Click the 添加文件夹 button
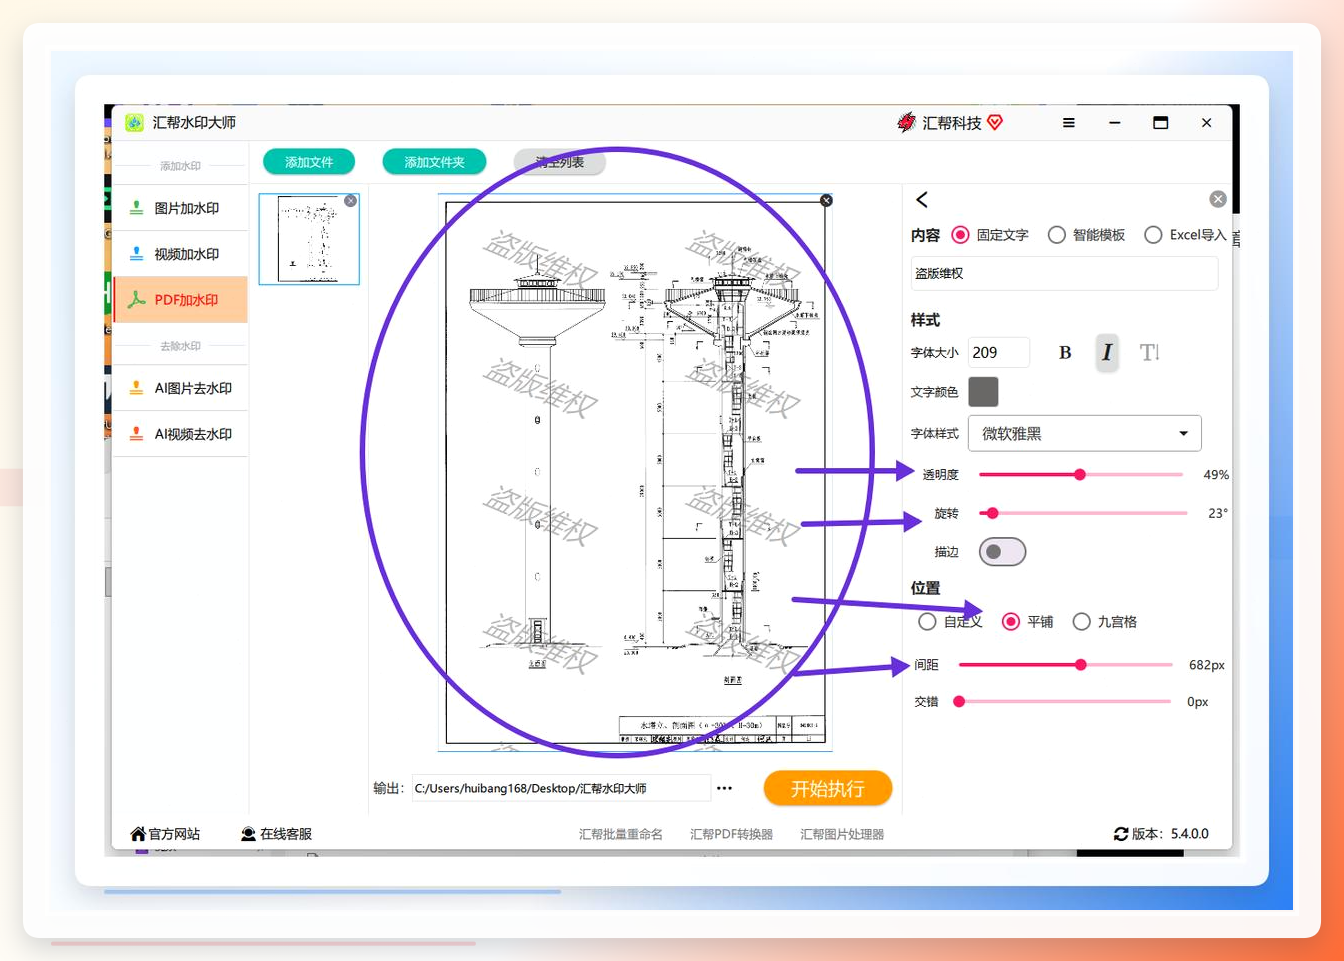Viewport: 1344px width, 961px height. click(434, 162)
